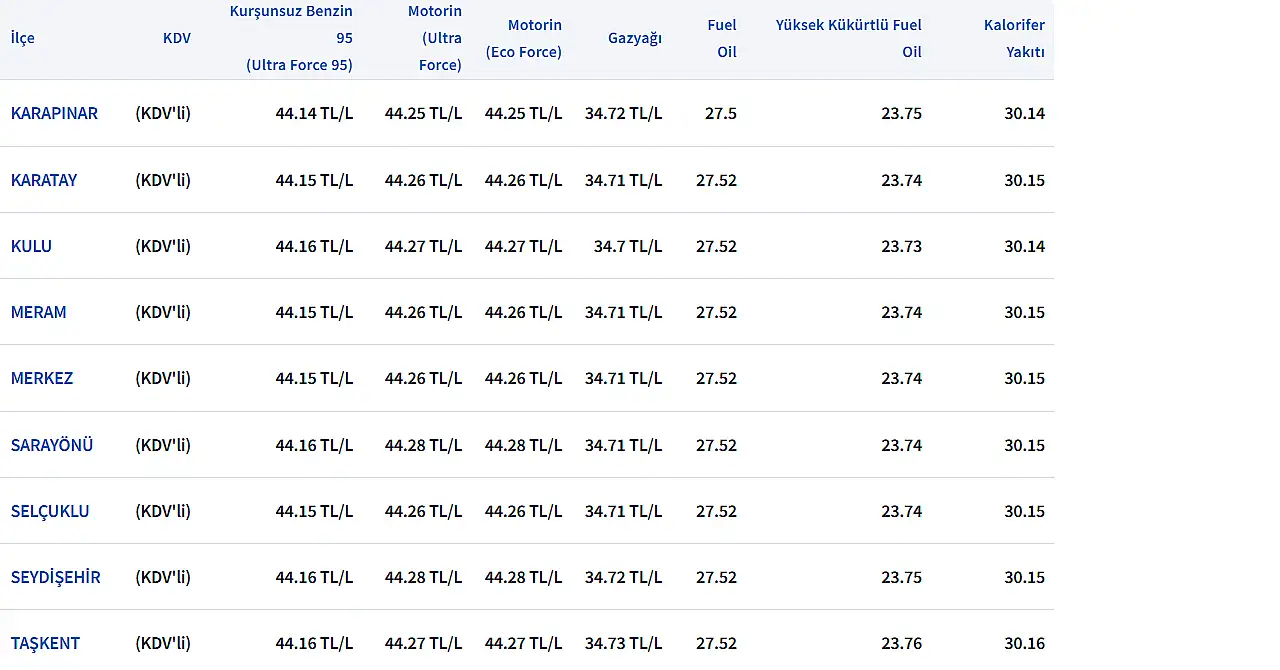Viewport: 1280px width, 670px height.
Task: Open the TAŞKENT district link
Action: point(45,643)
